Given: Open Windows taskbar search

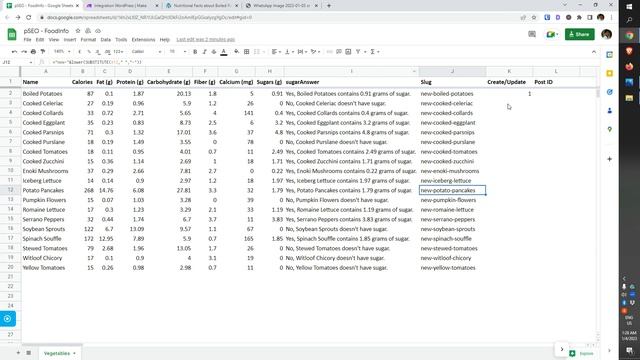Looking at the screenshot, I should tap(629, 20).
